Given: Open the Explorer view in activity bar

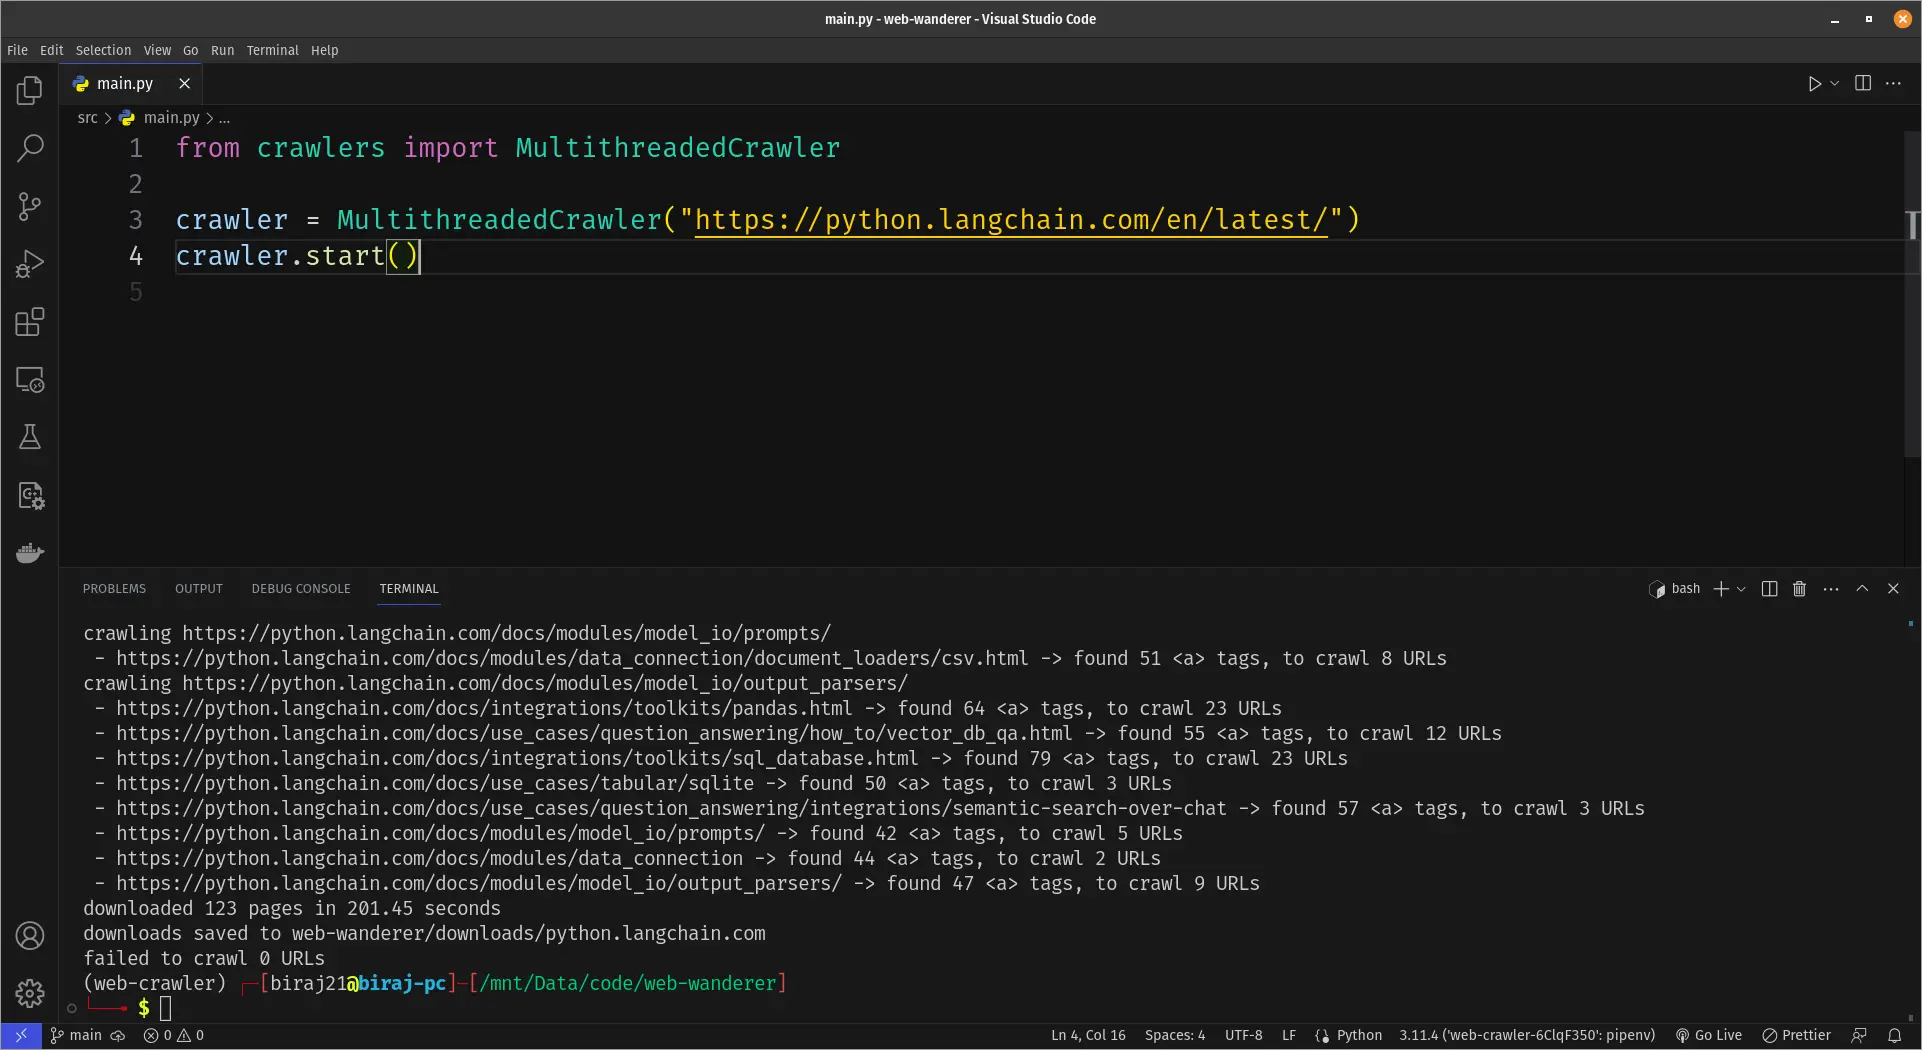Looking at the screenshot, I should [x=30, y=91].
